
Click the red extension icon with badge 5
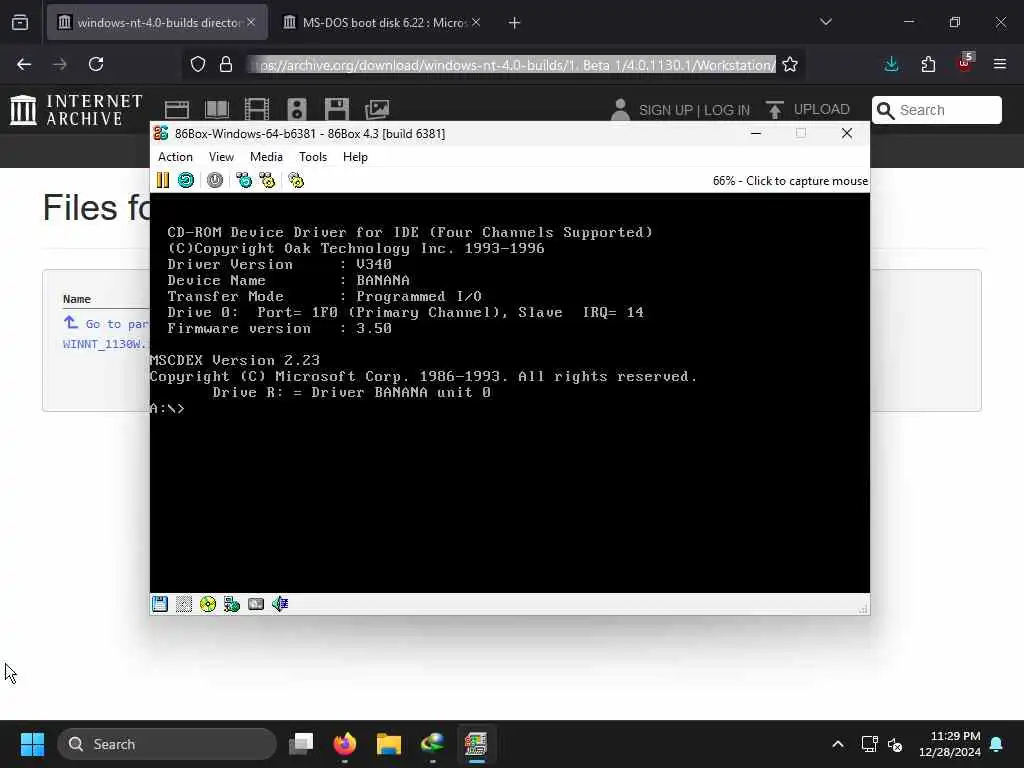pyautogui.click(x=965, y=63)
